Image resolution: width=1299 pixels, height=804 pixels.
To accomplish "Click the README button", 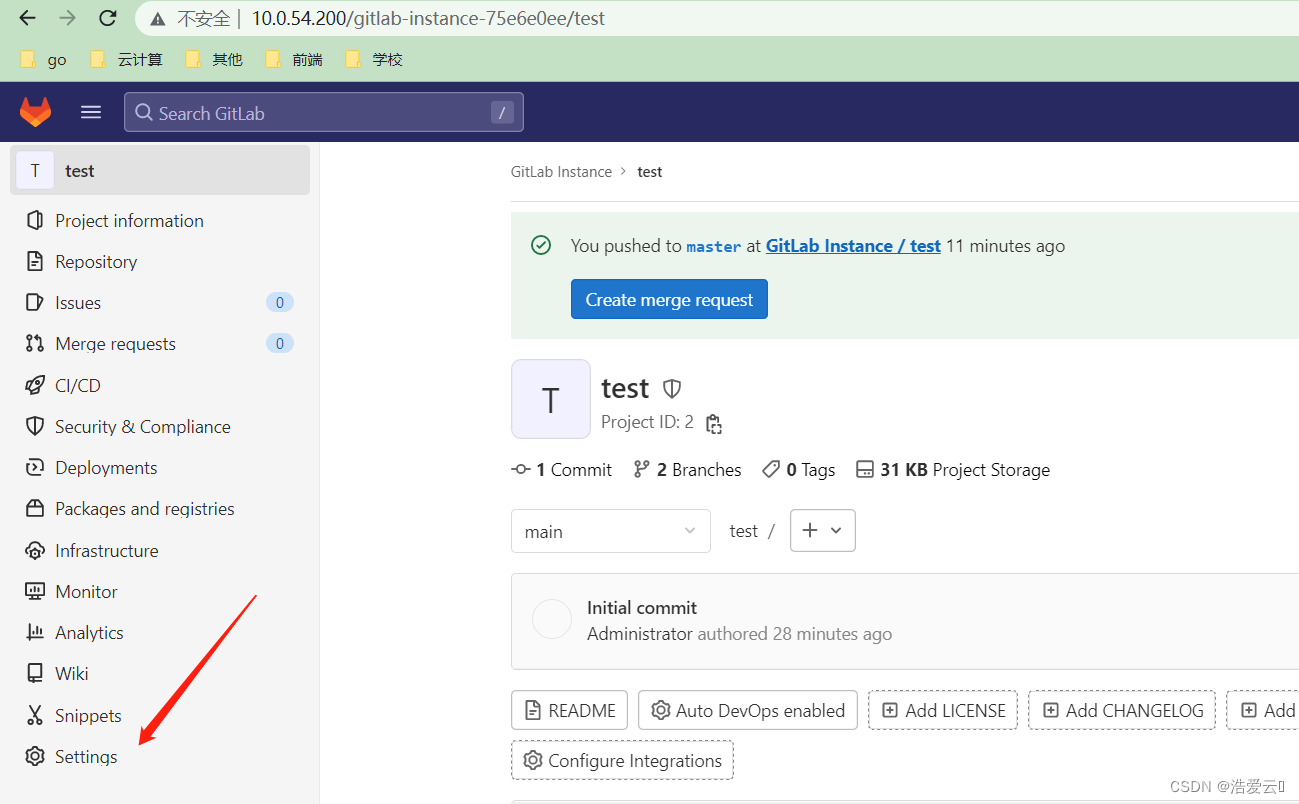I will [x=569, y=710].
